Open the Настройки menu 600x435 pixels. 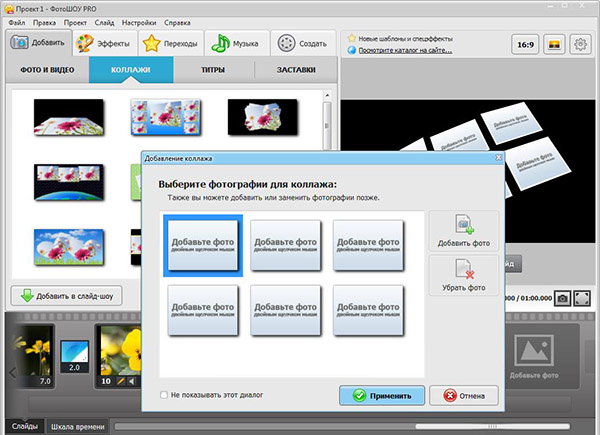(139, 23)
